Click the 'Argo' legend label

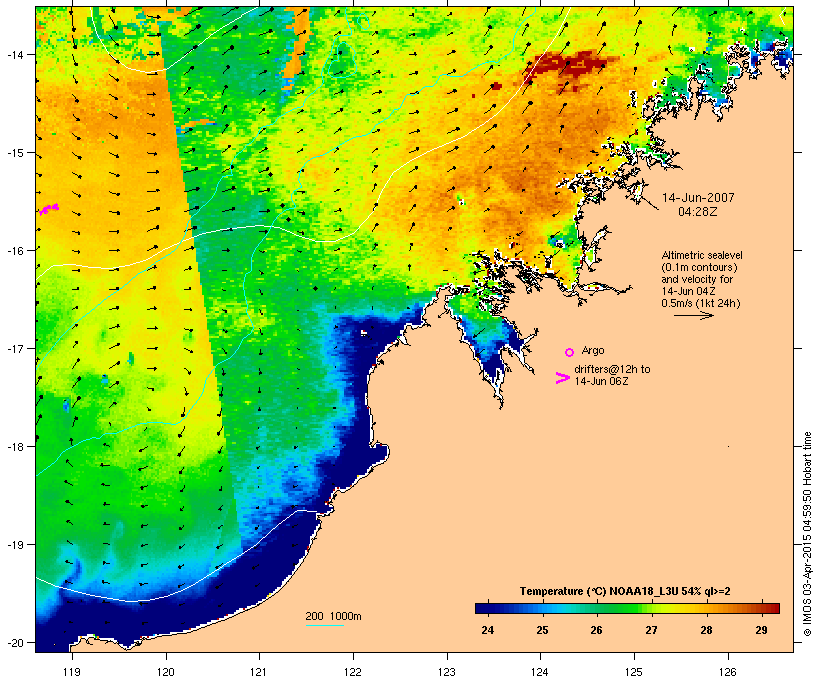point(593,350)
